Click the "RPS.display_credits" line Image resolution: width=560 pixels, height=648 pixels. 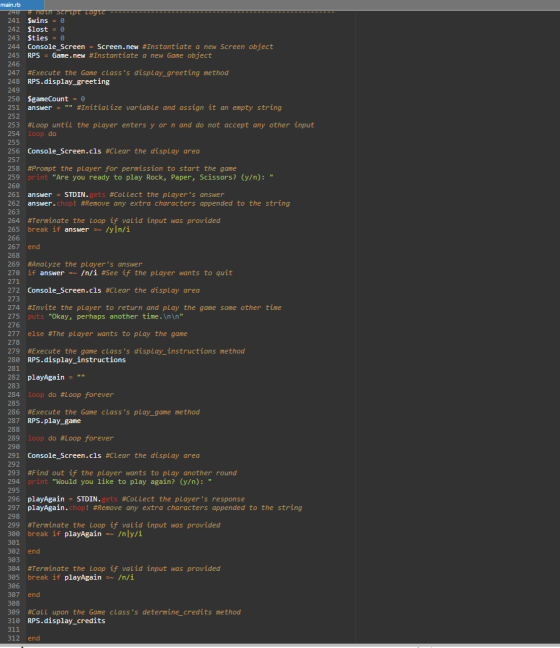tap(66, 621)
